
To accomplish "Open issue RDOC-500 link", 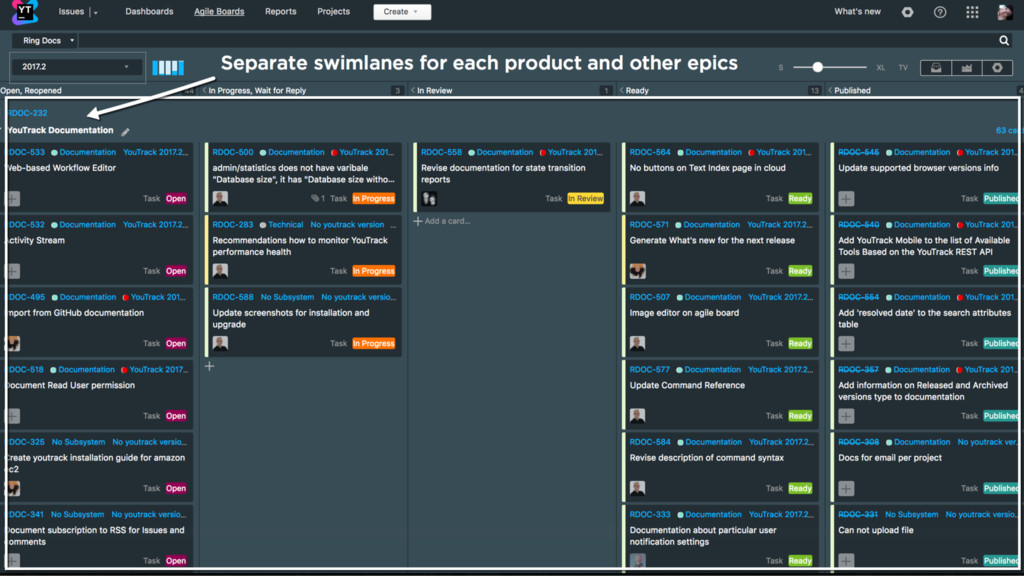I will pos(232,152).
